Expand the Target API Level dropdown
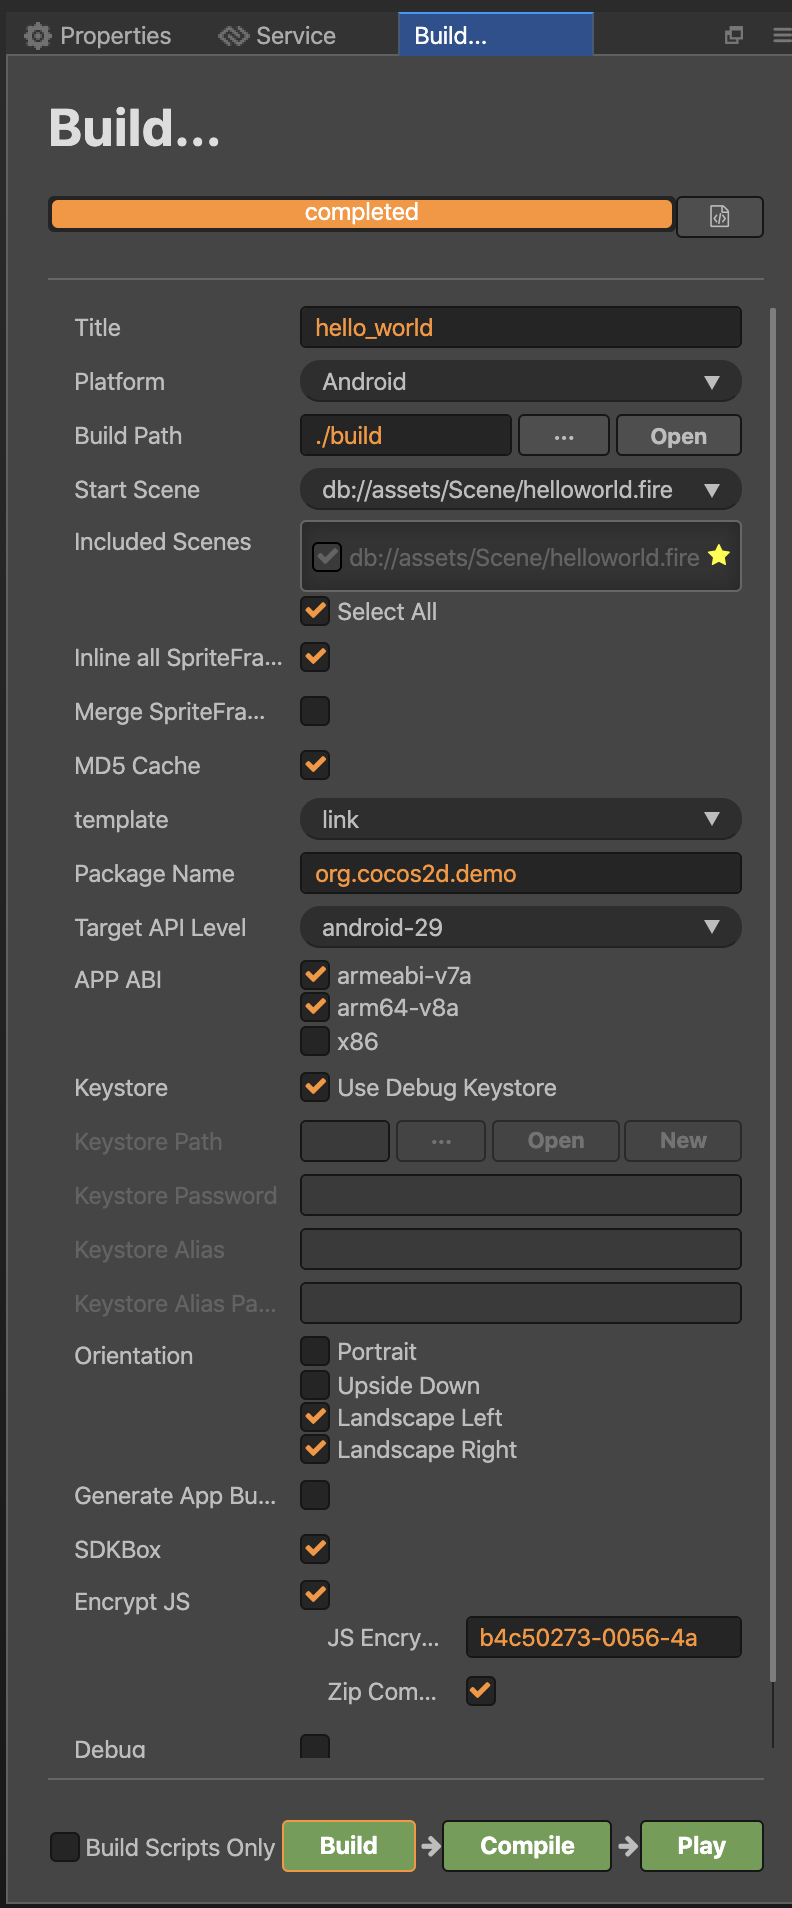The height and width of the screenshot is (1908, 792). click(520, 928)
